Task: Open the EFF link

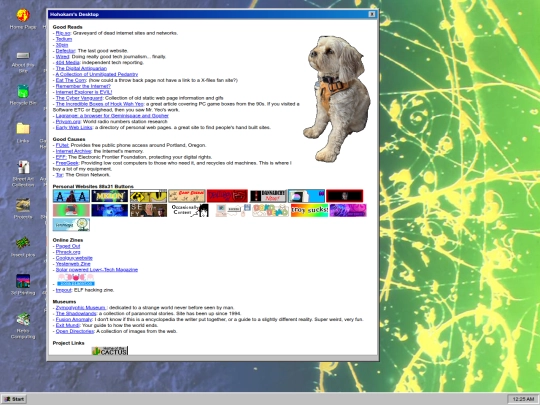Action: (61, 157)
